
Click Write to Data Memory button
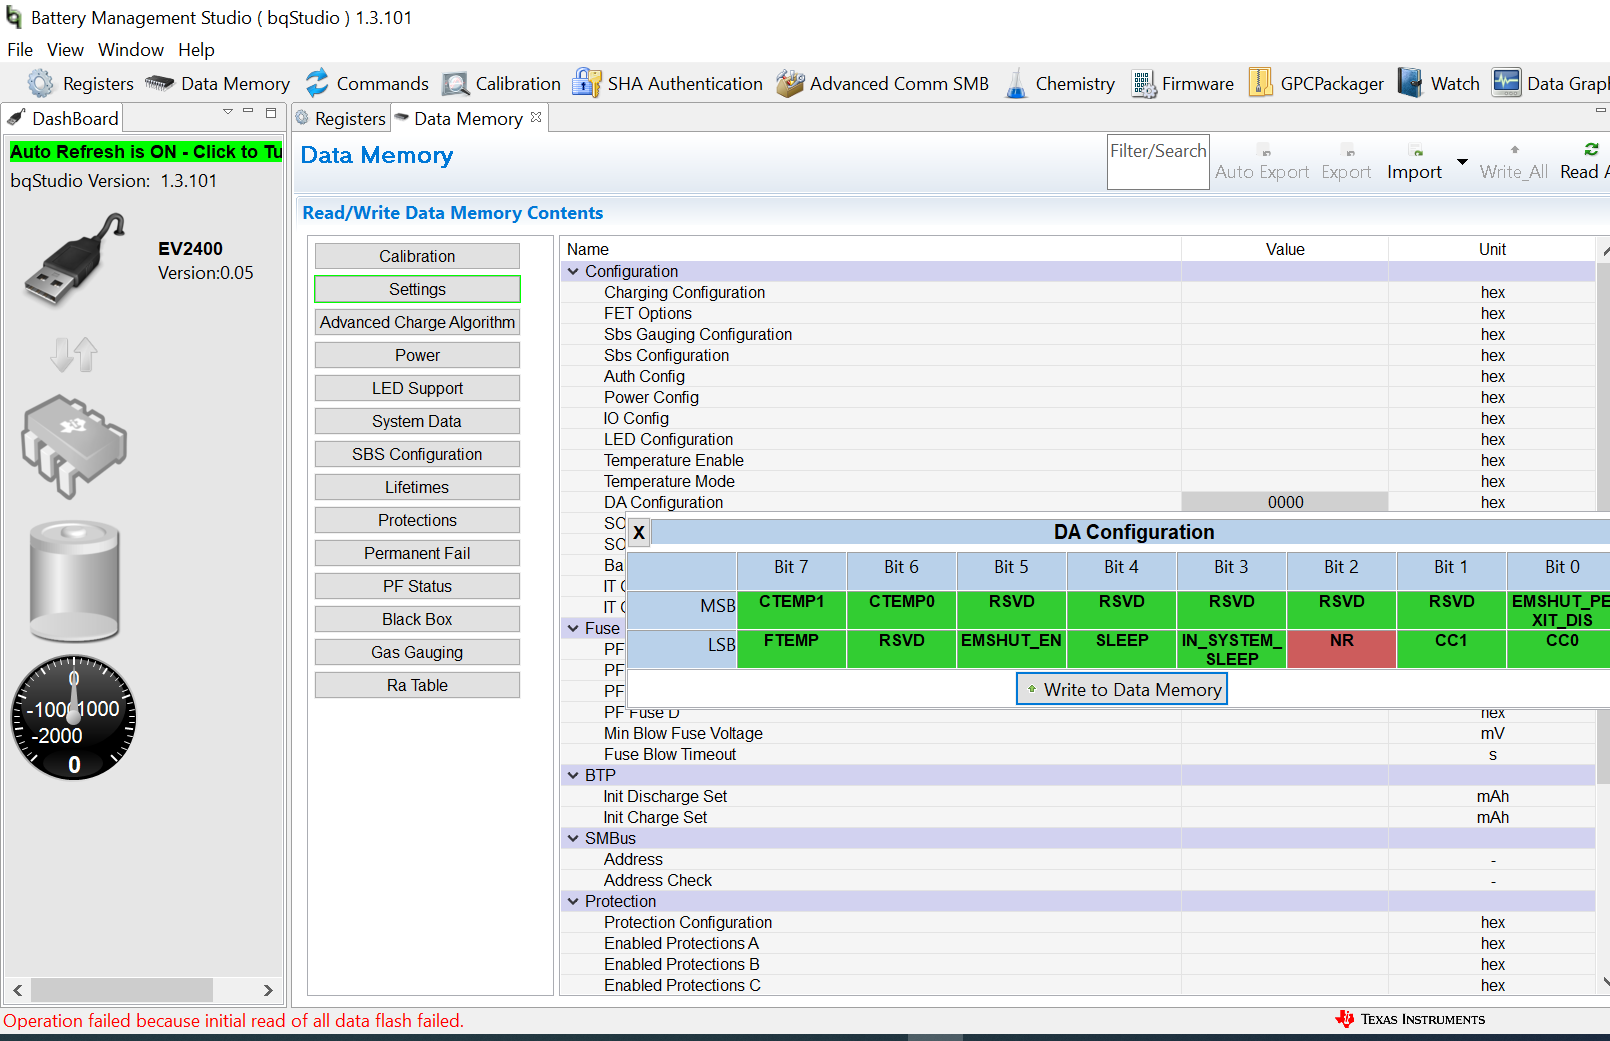[1122, 689]
